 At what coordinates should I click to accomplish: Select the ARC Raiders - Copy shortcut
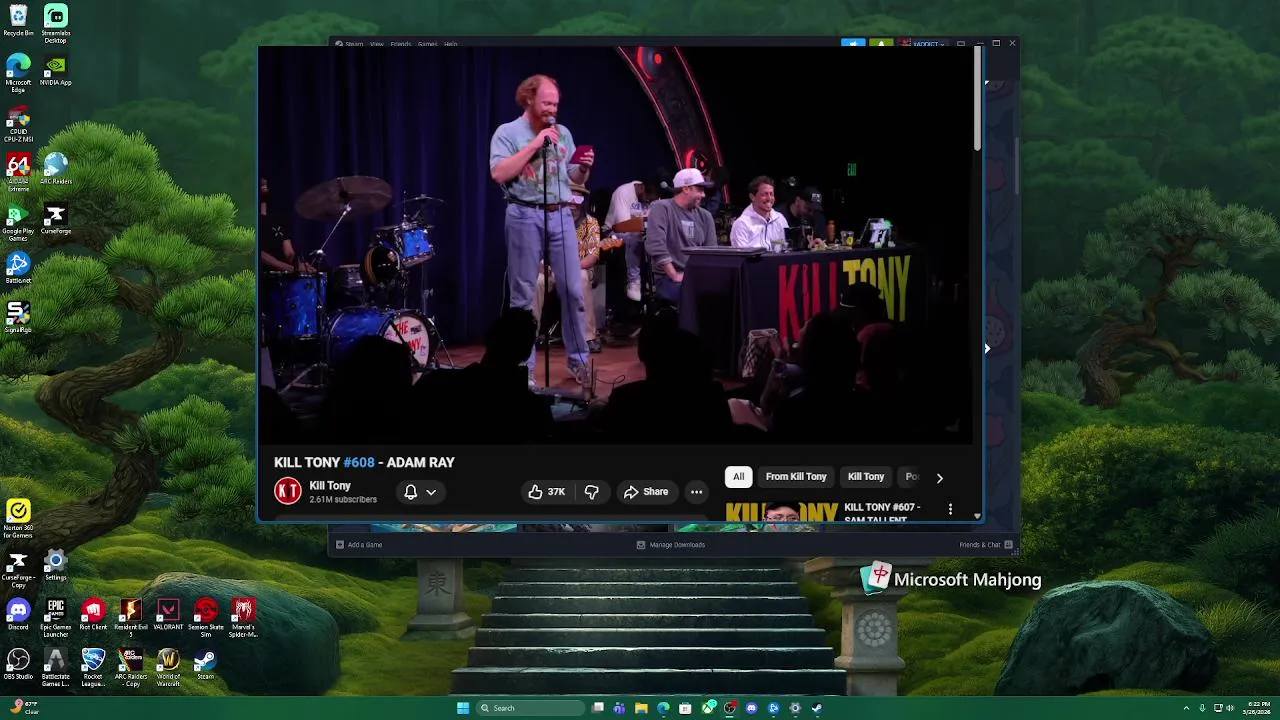click(x=131, y=667)
